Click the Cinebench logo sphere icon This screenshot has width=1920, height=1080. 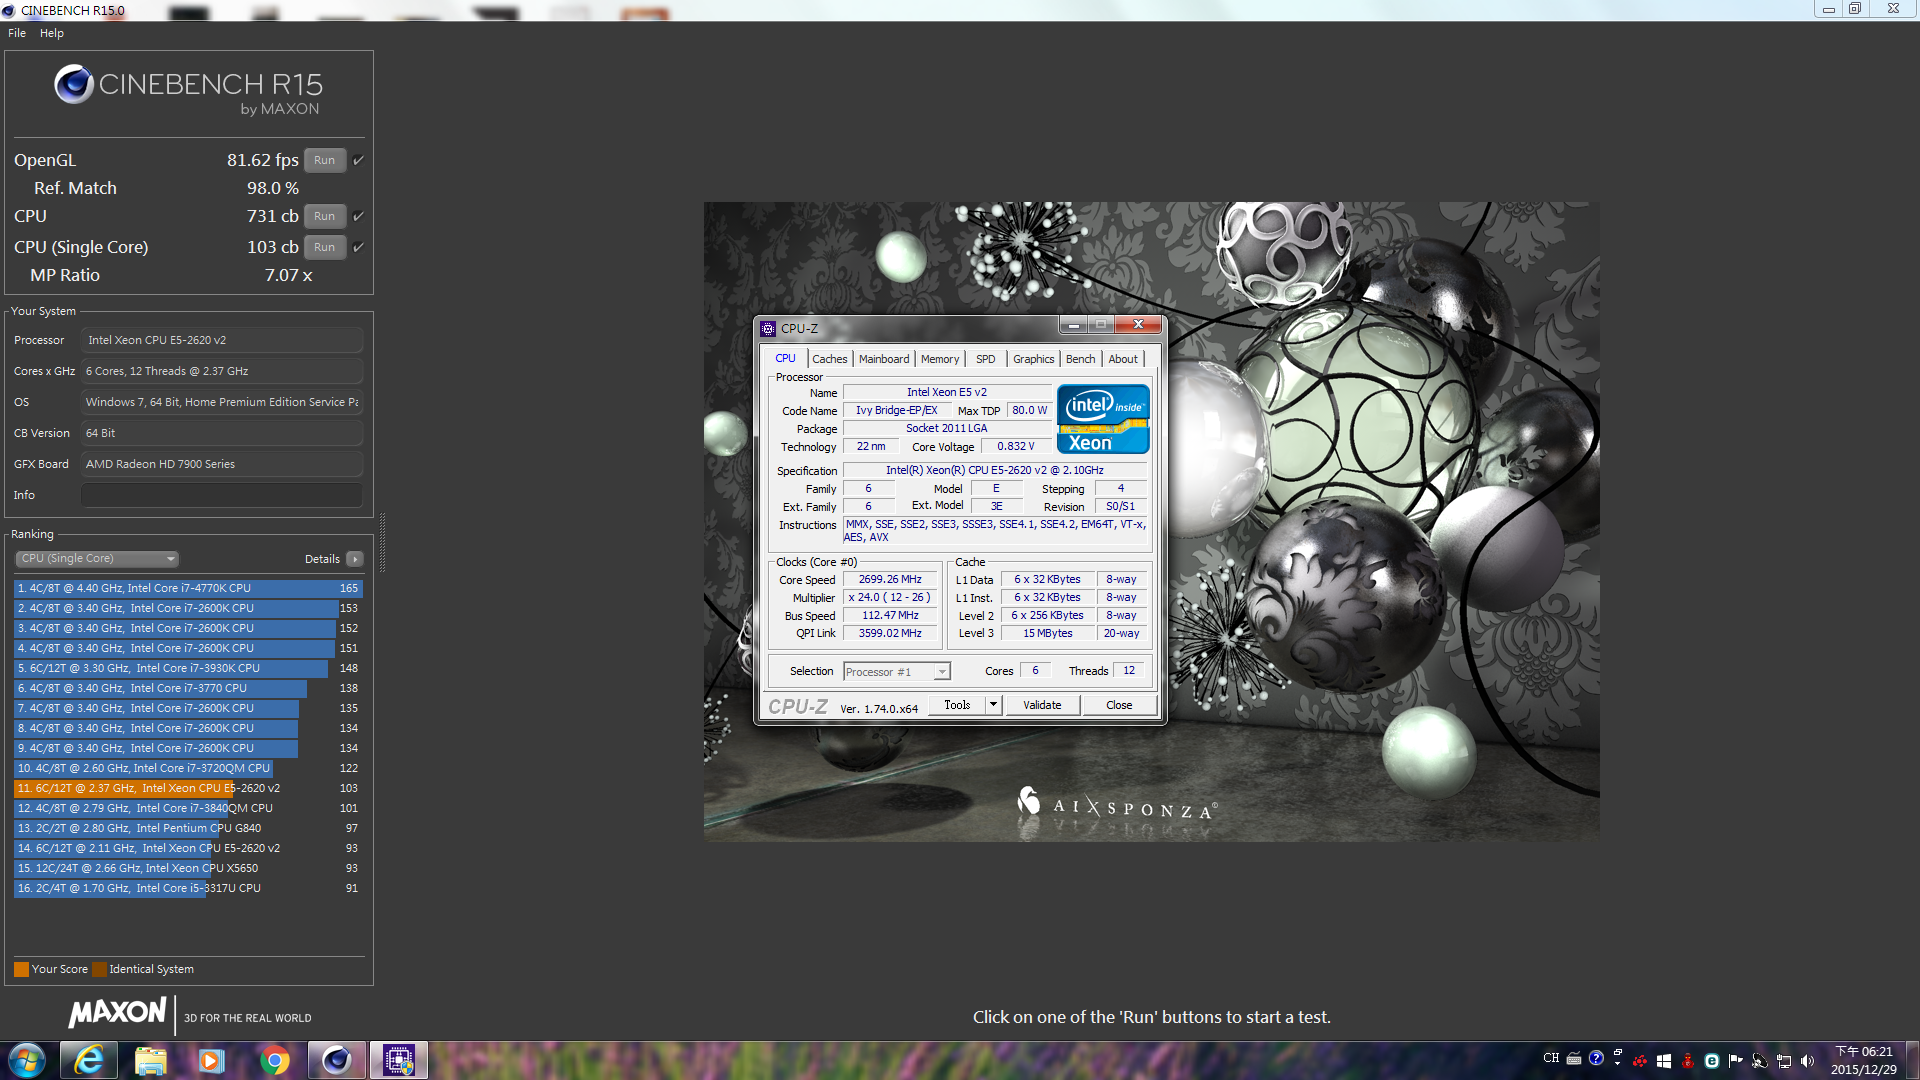click(x=74, y=85)
